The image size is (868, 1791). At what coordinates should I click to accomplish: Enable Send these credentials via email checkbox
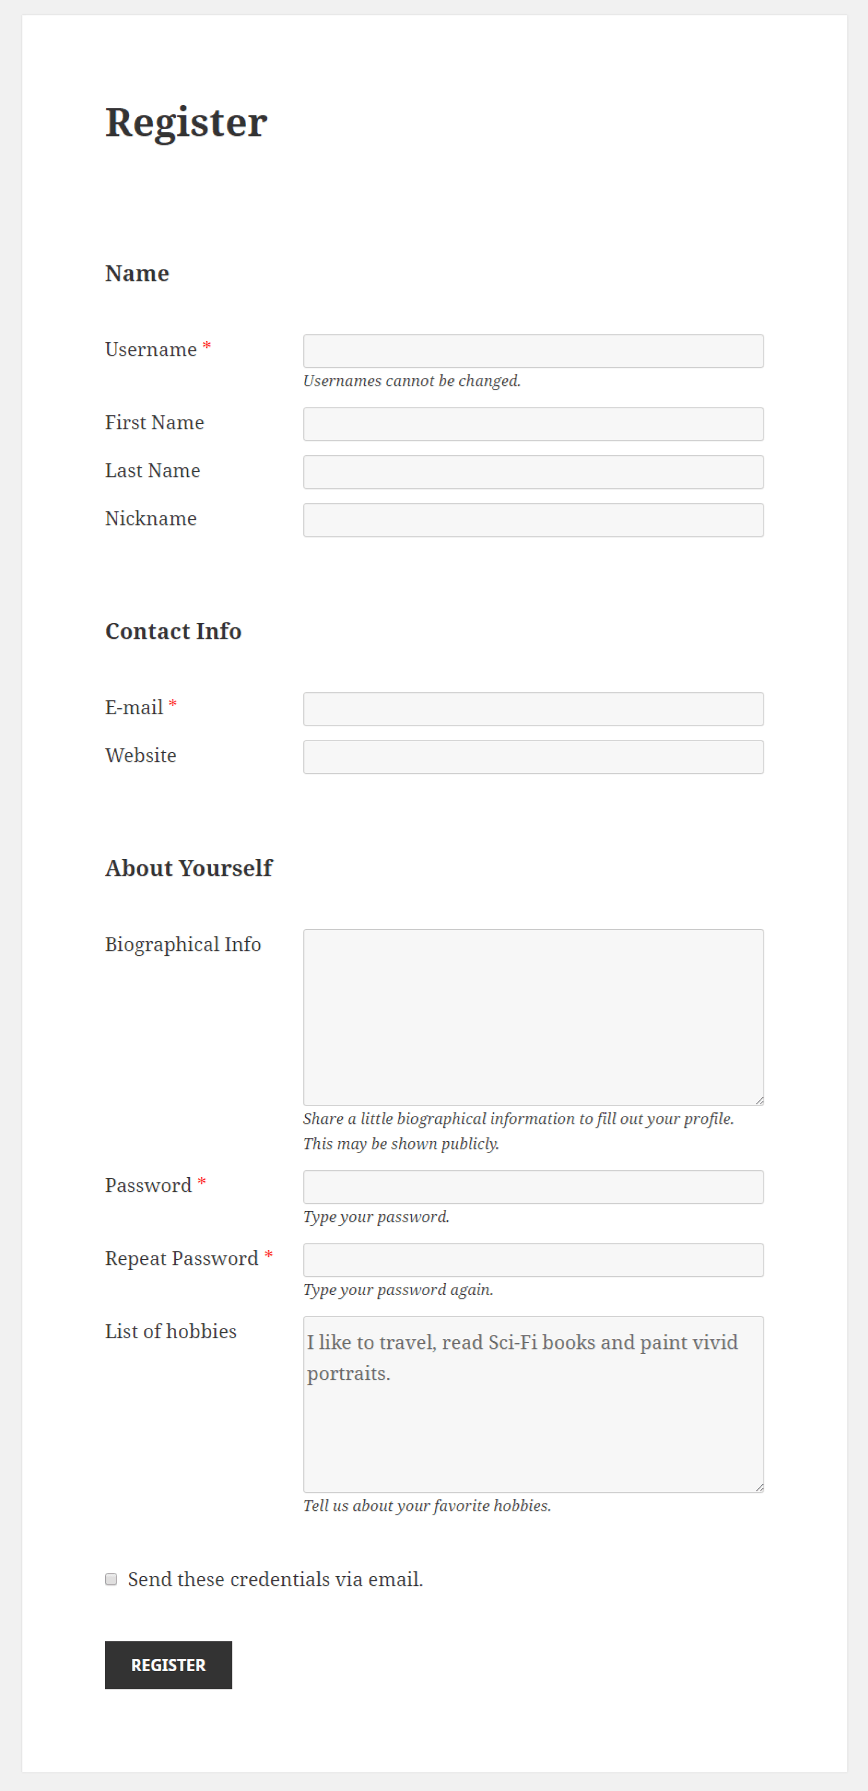tap(111, 1579)
